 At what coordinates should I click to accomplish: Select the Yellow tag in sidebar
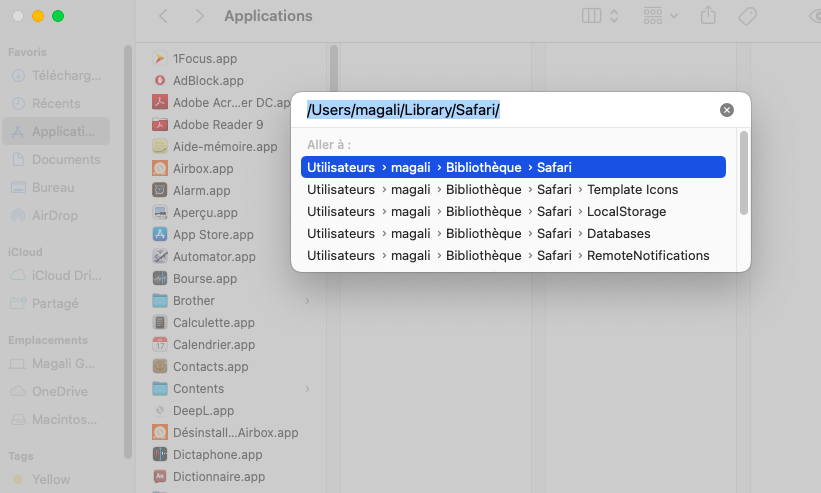pos(57,479)
